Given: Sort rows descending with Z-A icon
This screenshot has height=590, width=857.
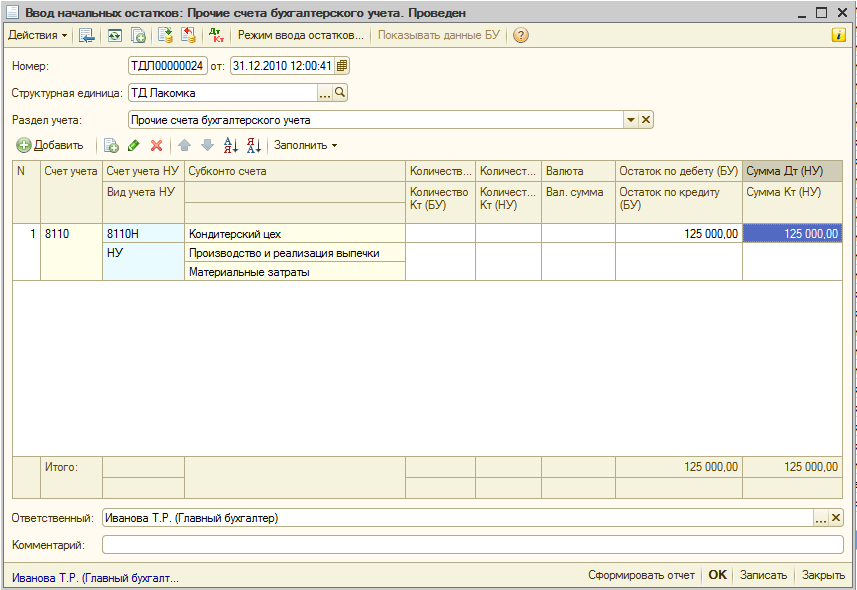Looking at the screenshot, I should click(x=253, y=145).
